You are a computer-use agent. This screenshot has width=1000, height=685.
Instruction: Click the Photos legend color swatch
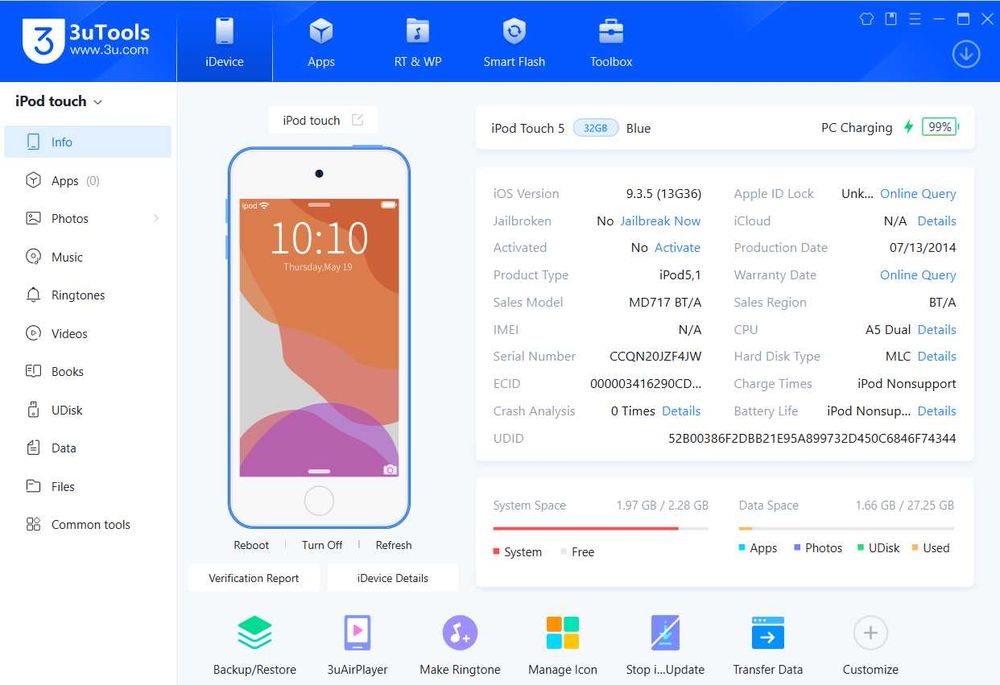click(x=797, y=547)
